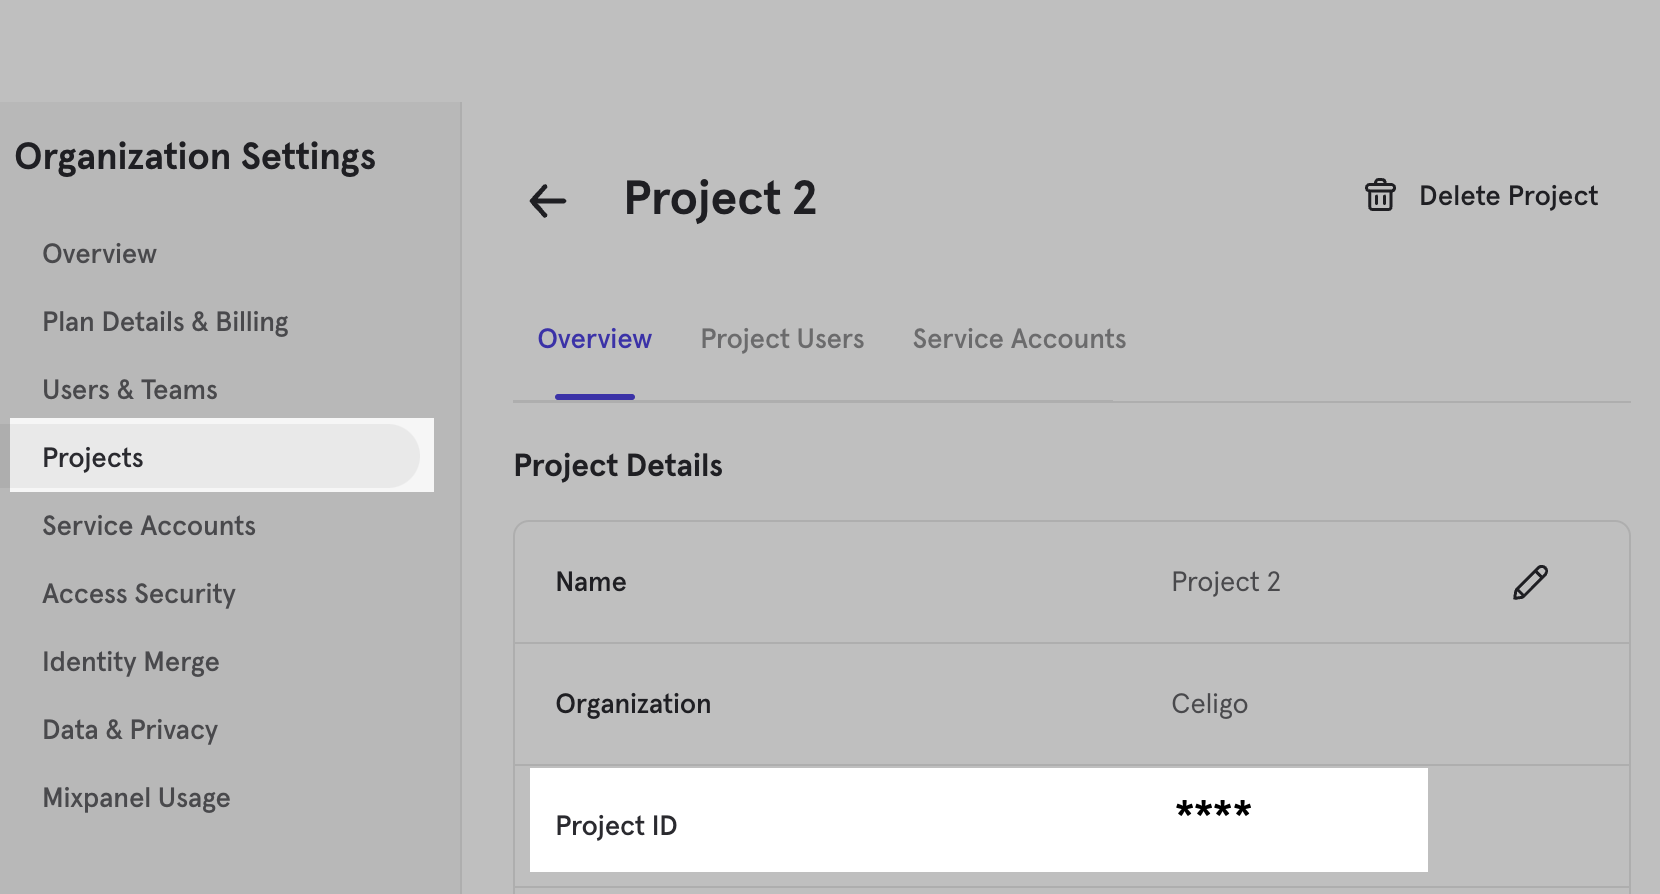
Task: Click the Project ID label
Action: 616,826
